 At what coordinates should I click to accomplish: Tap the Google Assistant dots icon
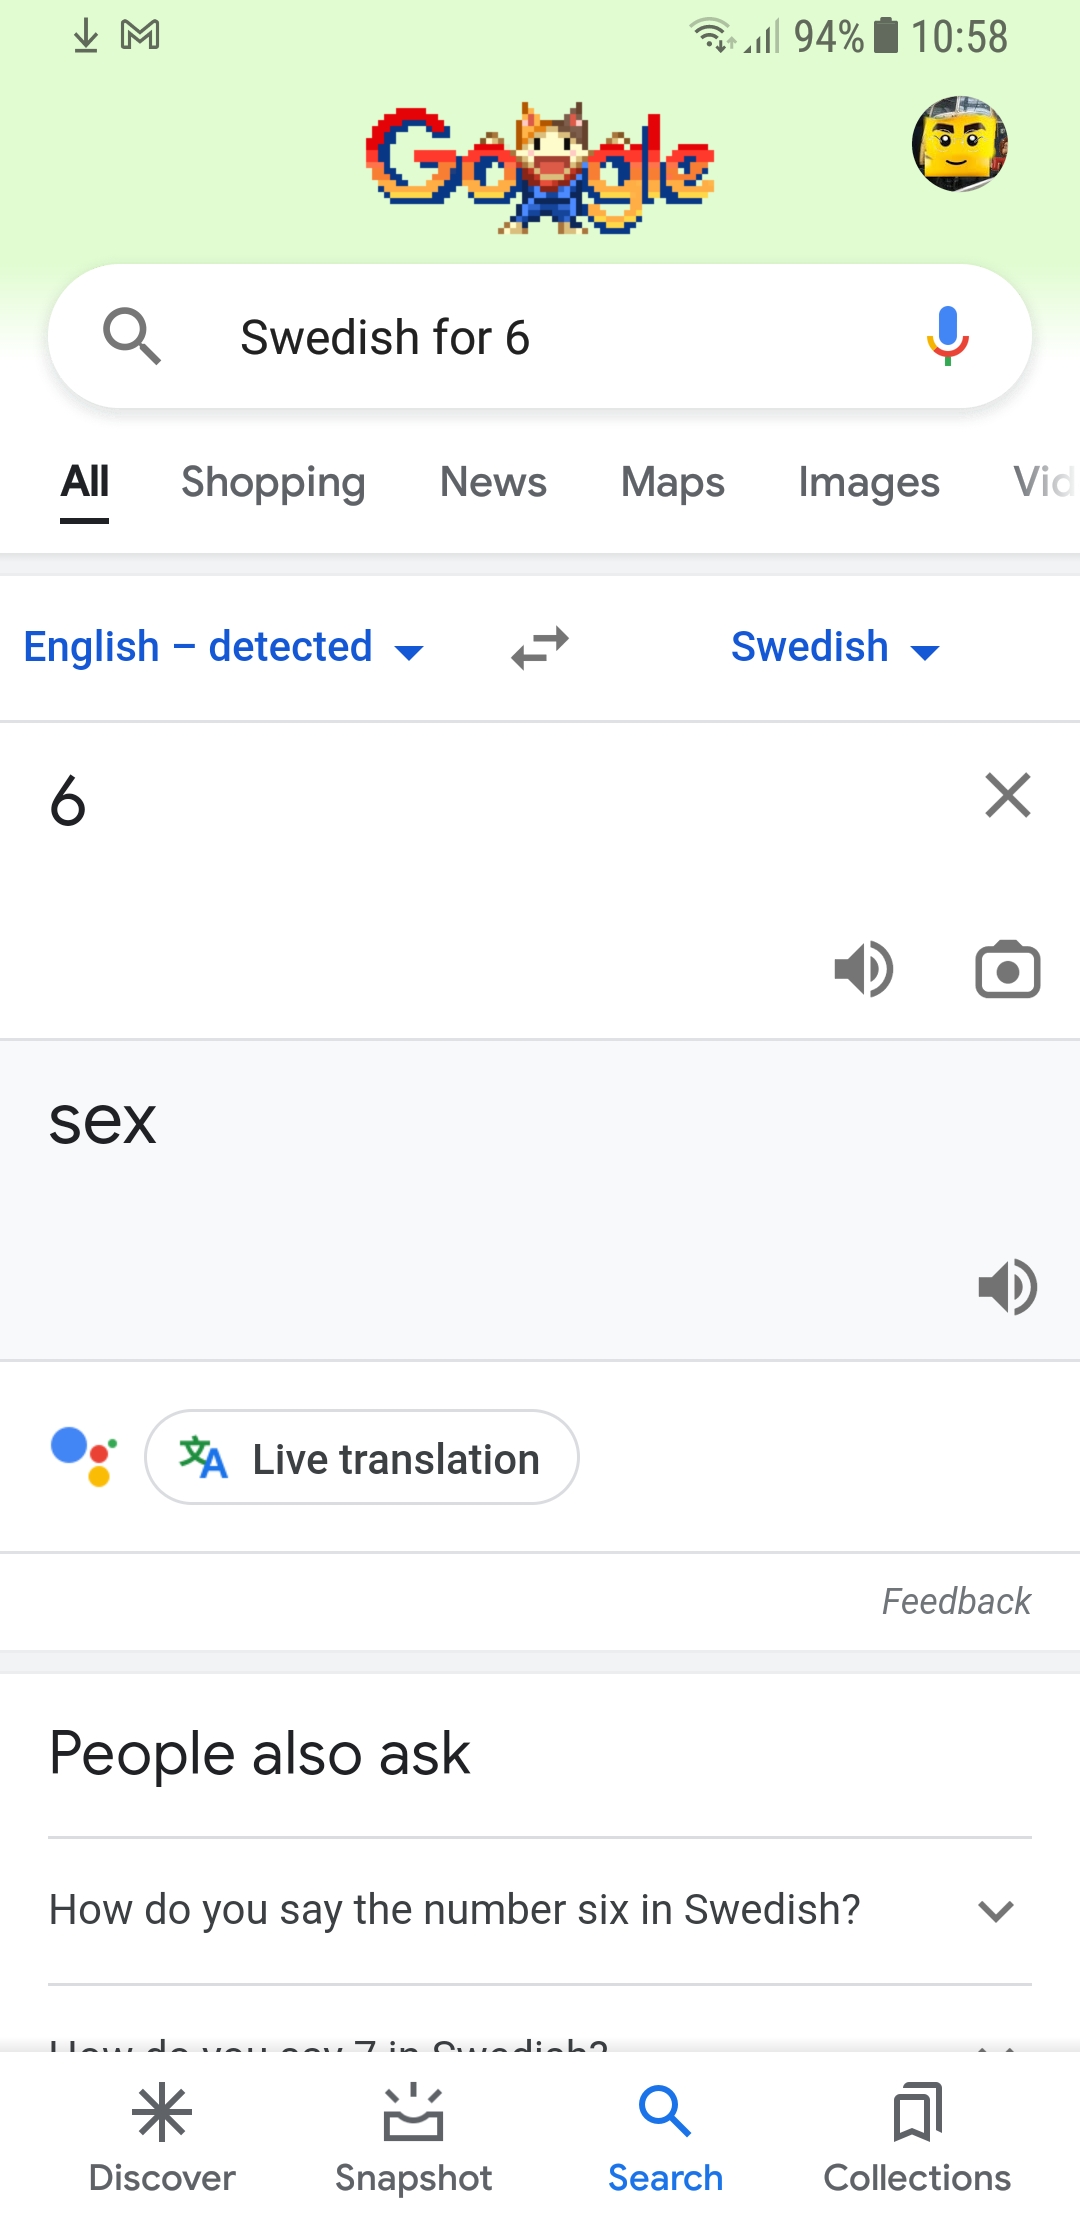pyautogui.click(x=84, y=1456)
